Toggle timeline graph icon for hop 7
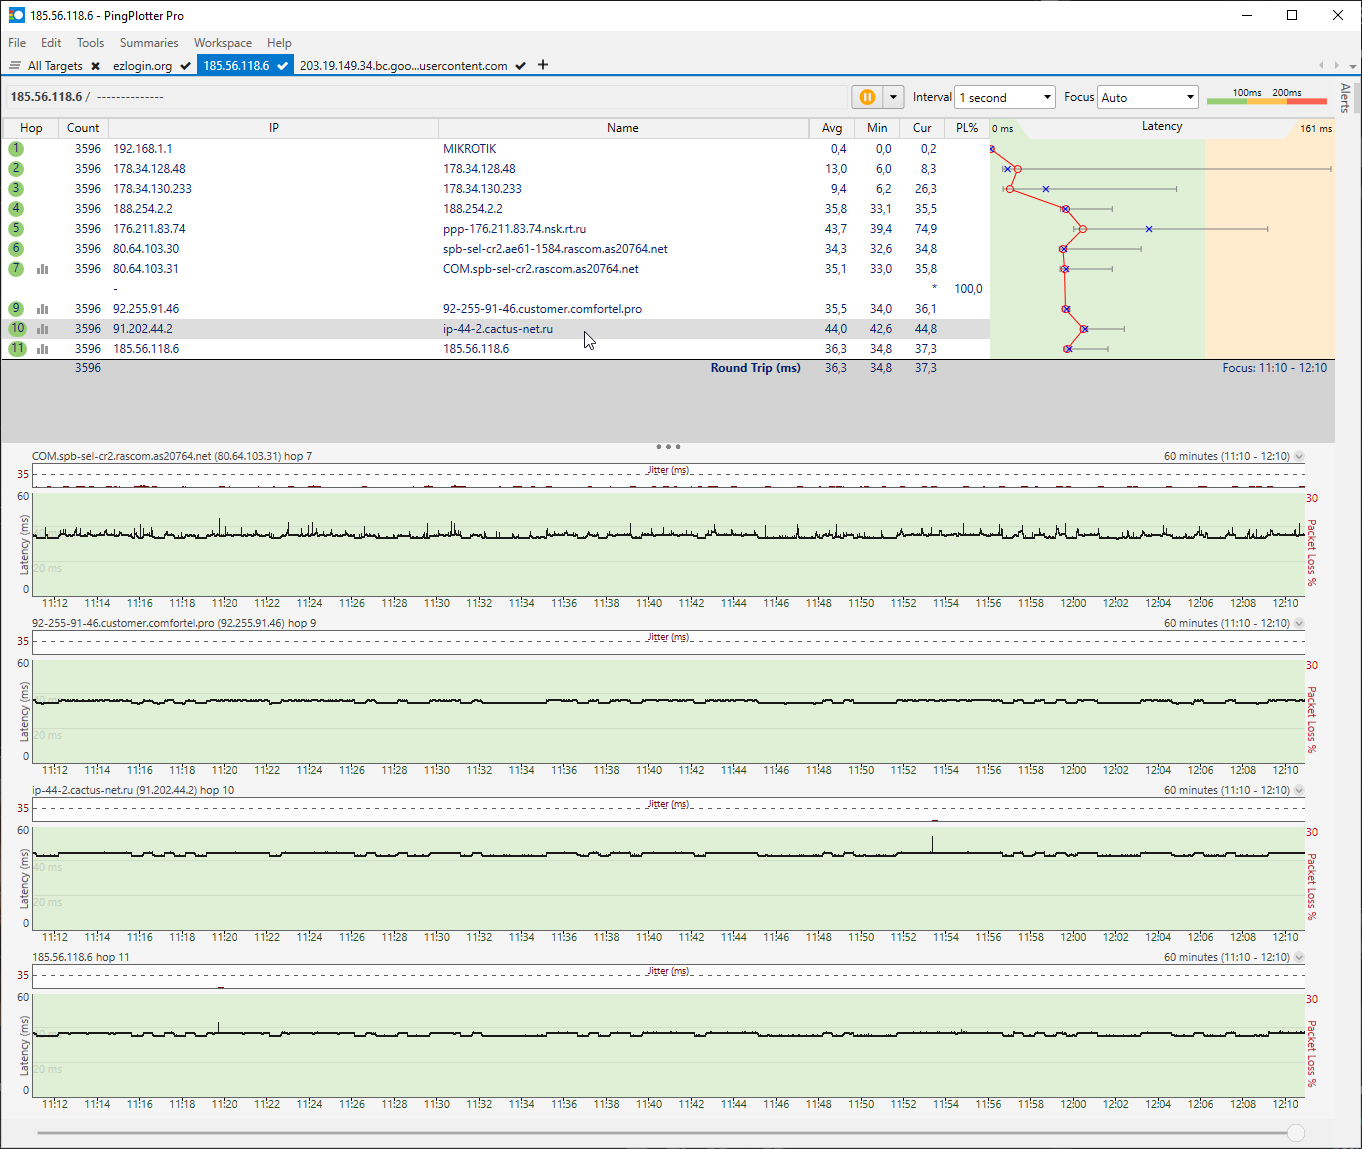This screenshot has width=1362, height=1149. click(42, 269)
